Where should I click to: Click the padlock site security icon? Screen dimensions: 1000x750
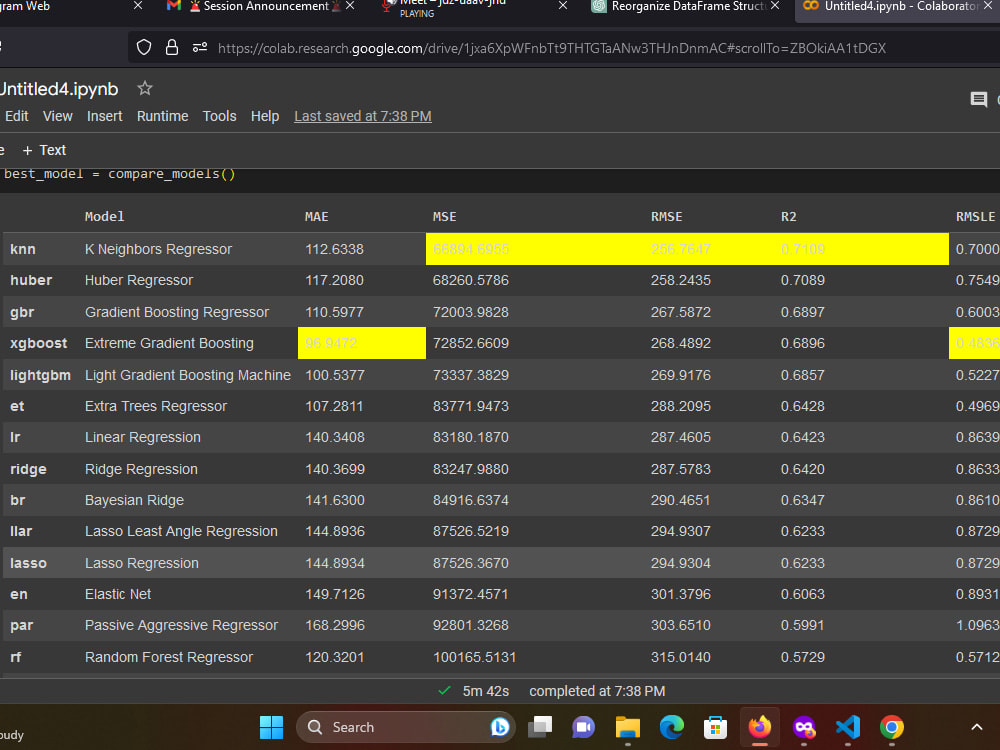172,48
